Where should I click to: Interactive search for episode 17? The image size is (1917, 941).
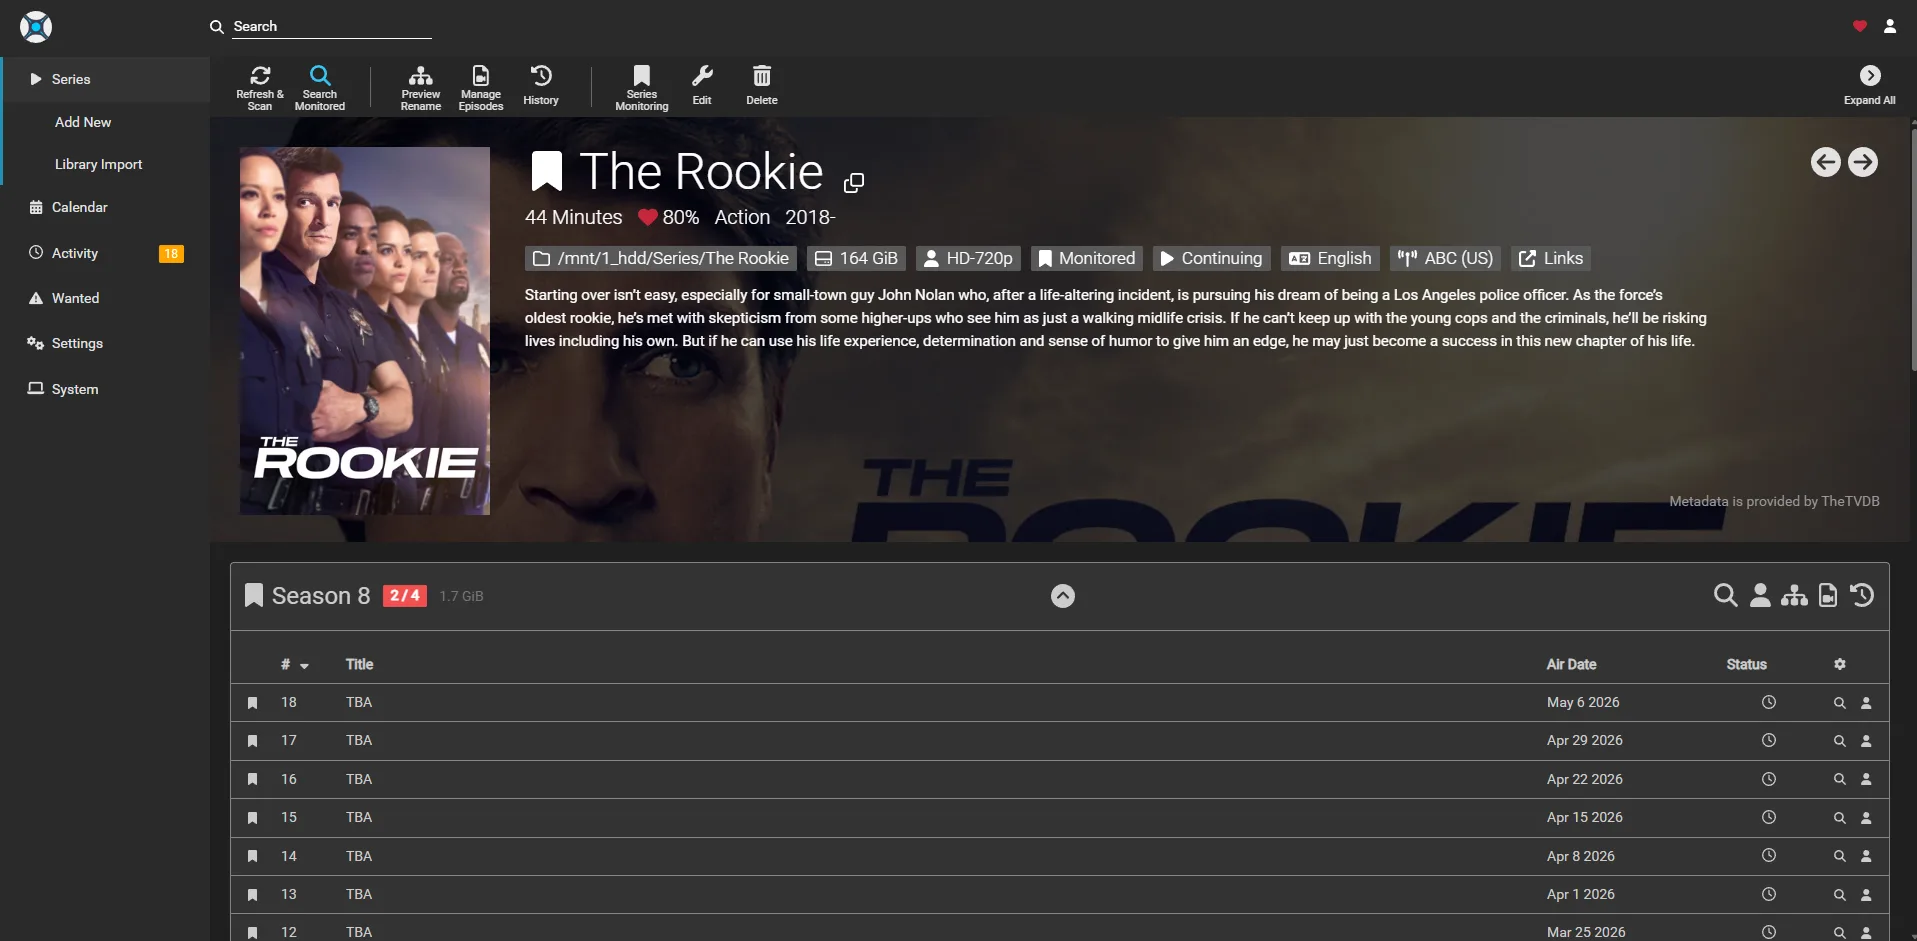[x=1866, y=741]
